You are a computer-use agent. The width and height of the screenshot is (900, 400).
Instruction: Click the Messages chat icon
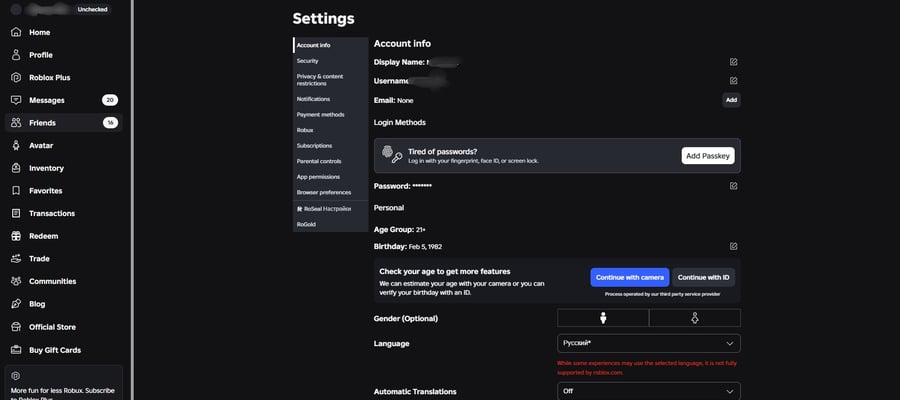(16, 100)
